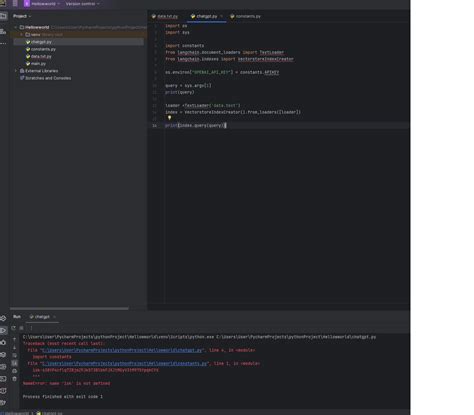Click the print(index.query(query)) line
The height and width of the screenshot is (415, 474).
point(196,126)
